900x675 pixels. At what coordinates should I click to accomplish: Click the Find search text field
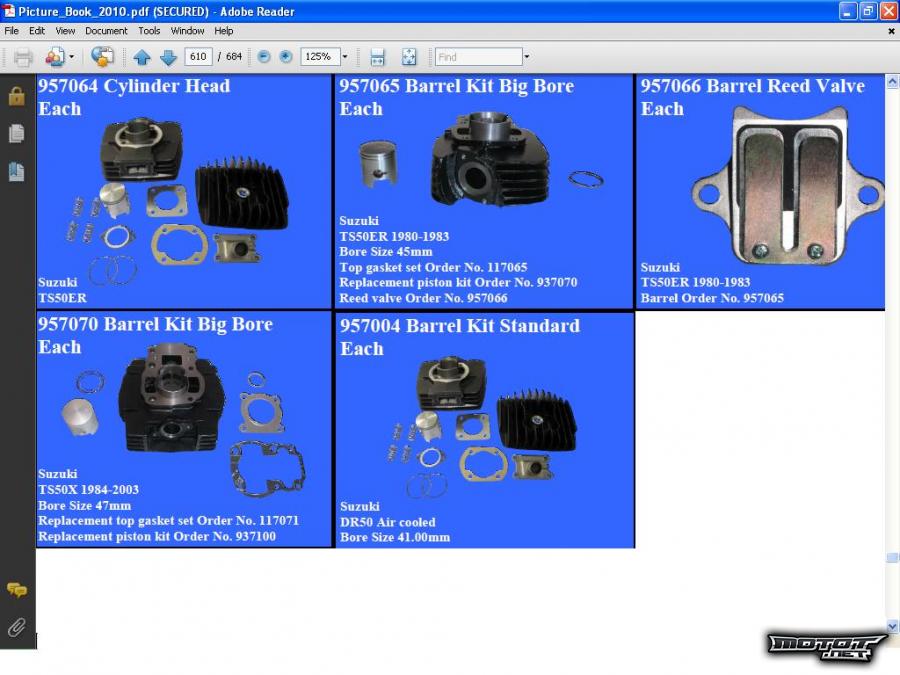tap(478, 57)
